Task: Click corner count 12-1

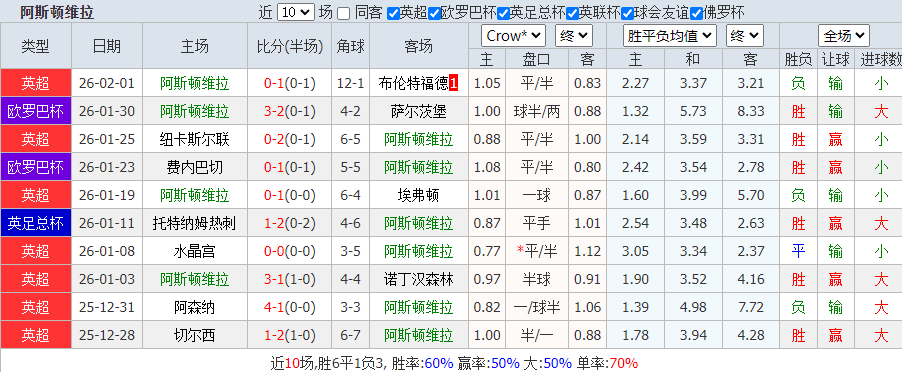Action: (x=350, y=84)
